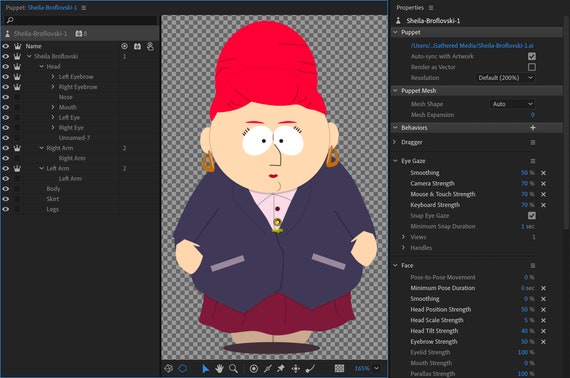This screenshot has height=378, width=570.
Task: Expand the Left Eye group
Action: click(x=53, y=117)
